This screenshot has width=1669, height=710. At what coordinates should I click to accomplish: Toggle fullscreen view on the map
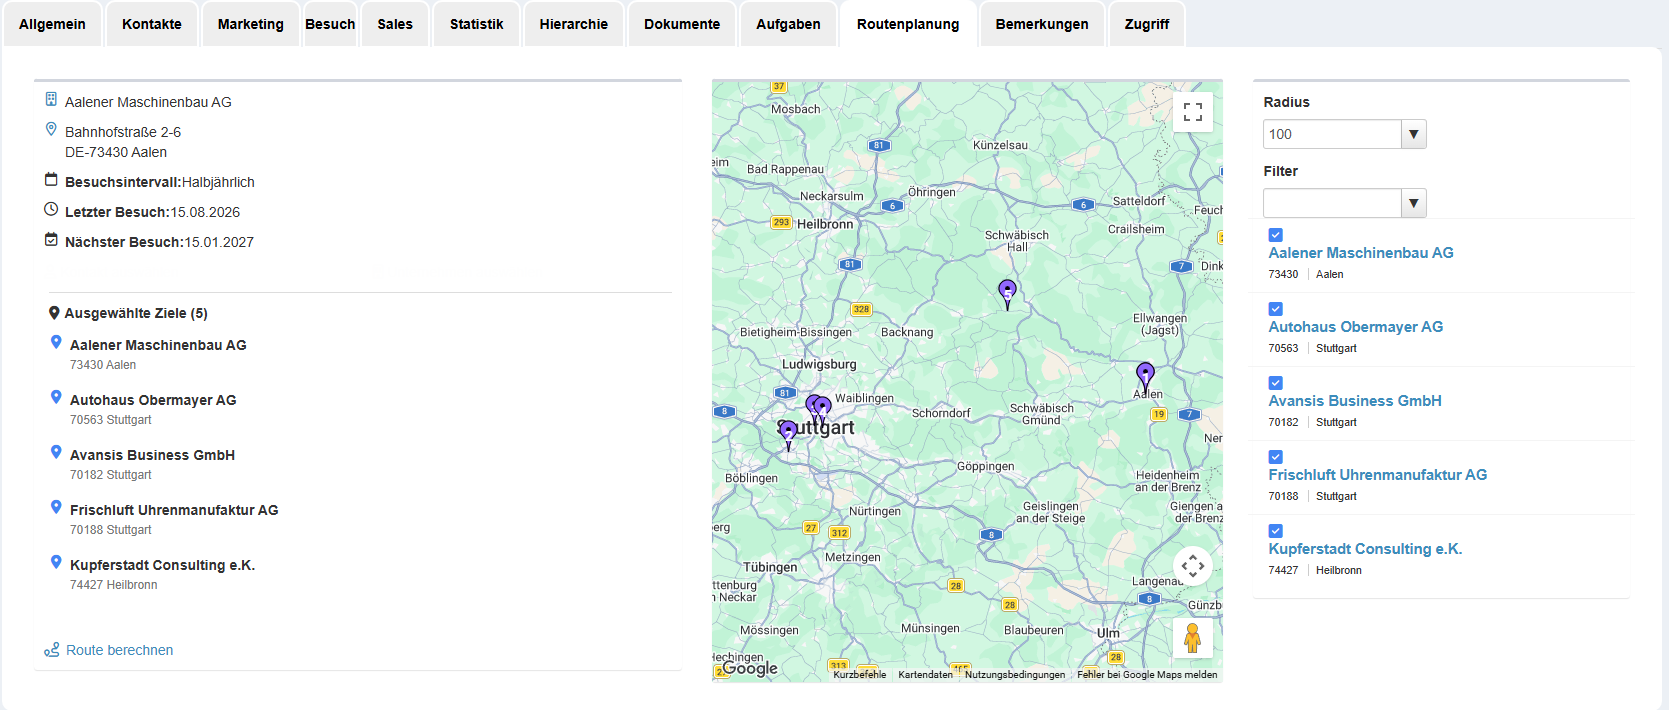pyautogui.click(x=1192, y=112)
